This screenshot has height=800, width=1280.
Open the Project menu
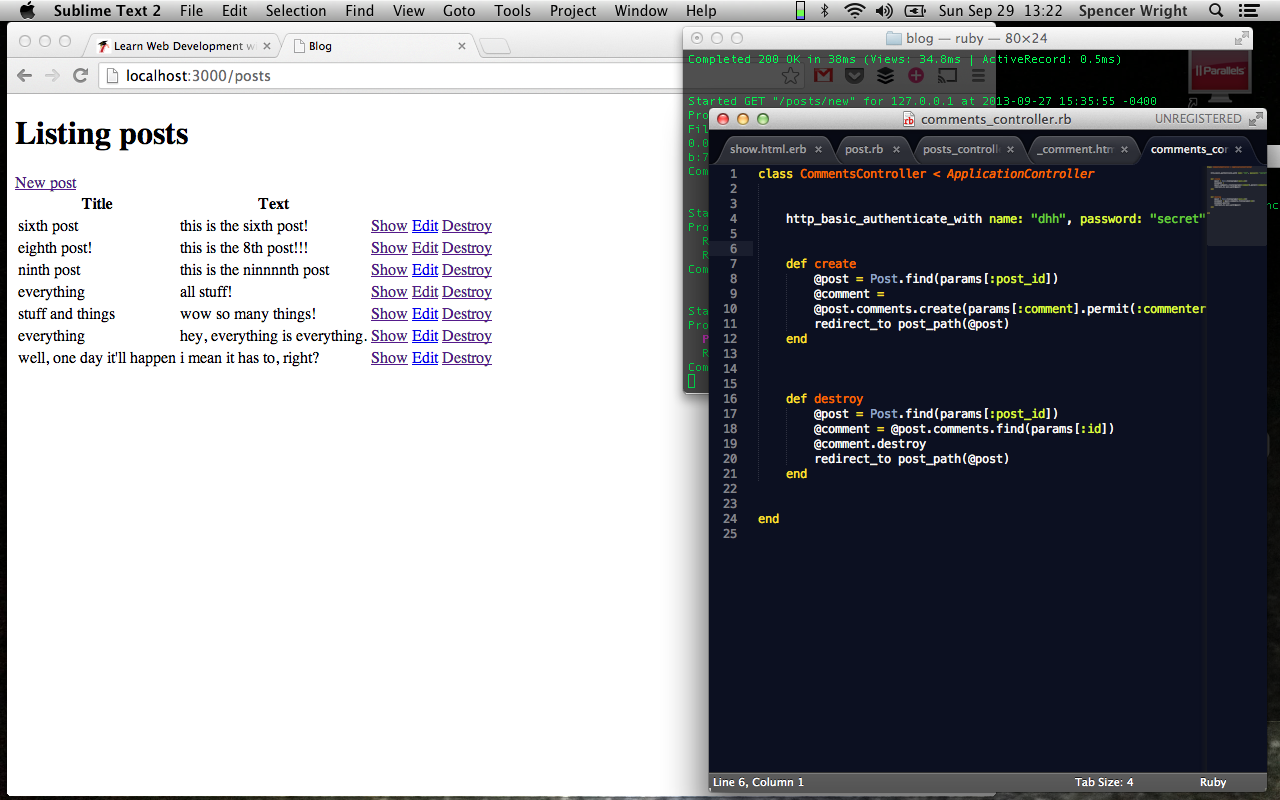click(x=573, y=11)
